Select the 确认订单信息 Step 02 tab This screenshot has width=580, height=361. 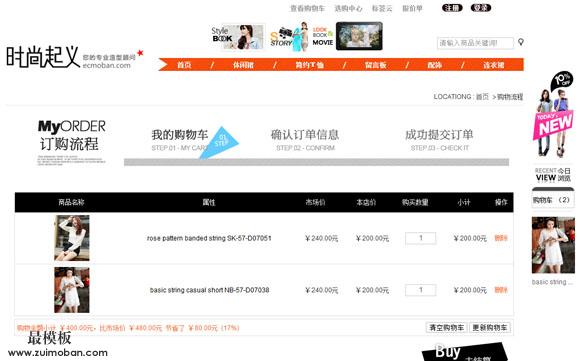click(x=305, y=140)
